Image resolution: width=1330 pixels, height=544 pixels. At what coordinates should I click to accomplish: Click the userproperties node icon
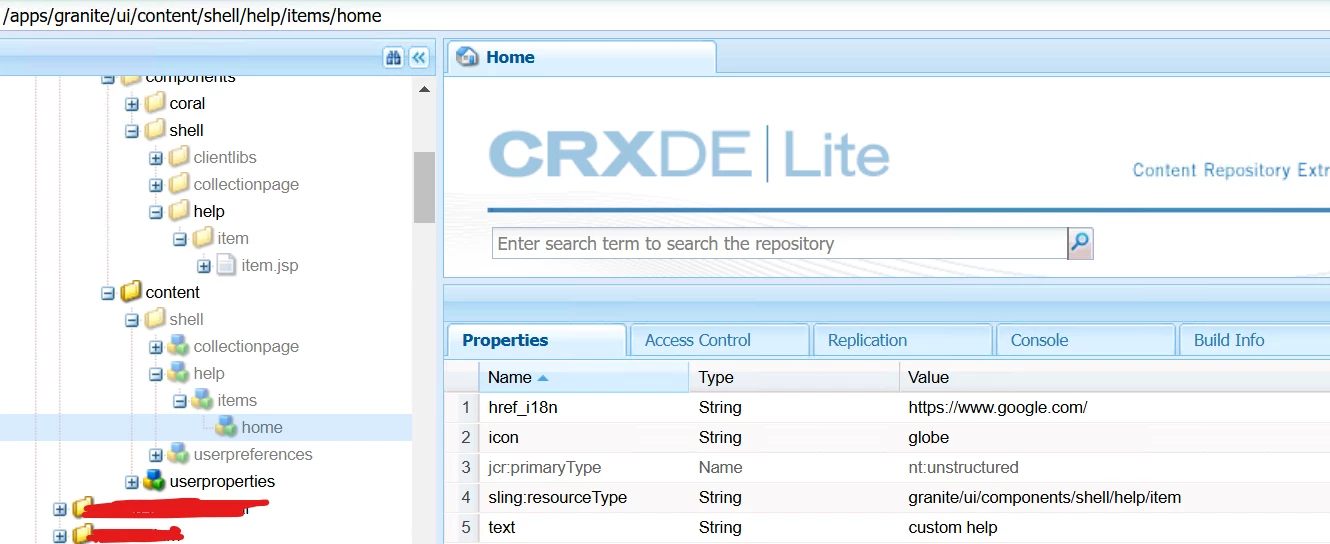(x=154, y=481)
